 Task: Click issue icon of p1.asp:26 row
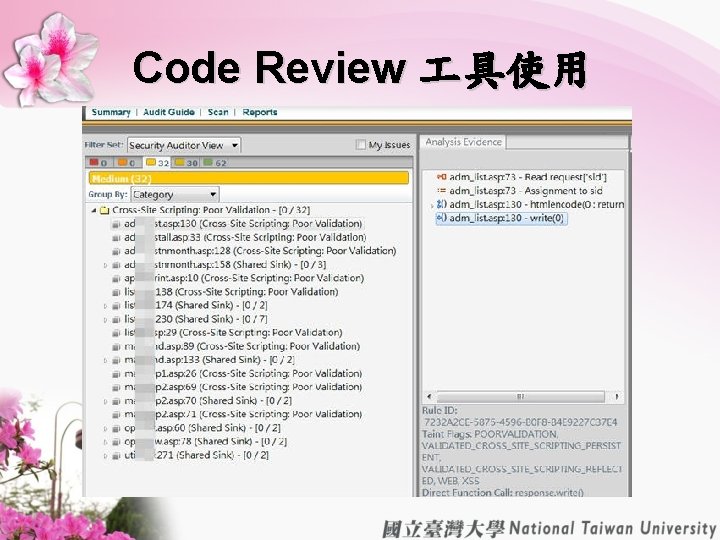coord(116,374)
